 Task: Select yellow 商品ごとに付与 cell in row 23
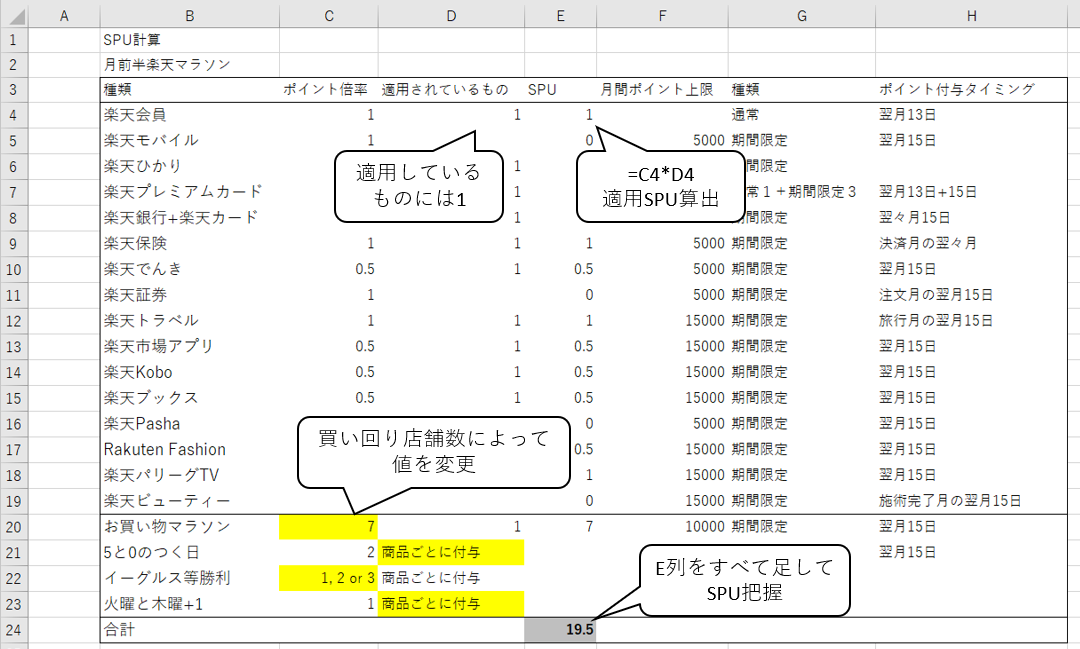coord(451,604)
